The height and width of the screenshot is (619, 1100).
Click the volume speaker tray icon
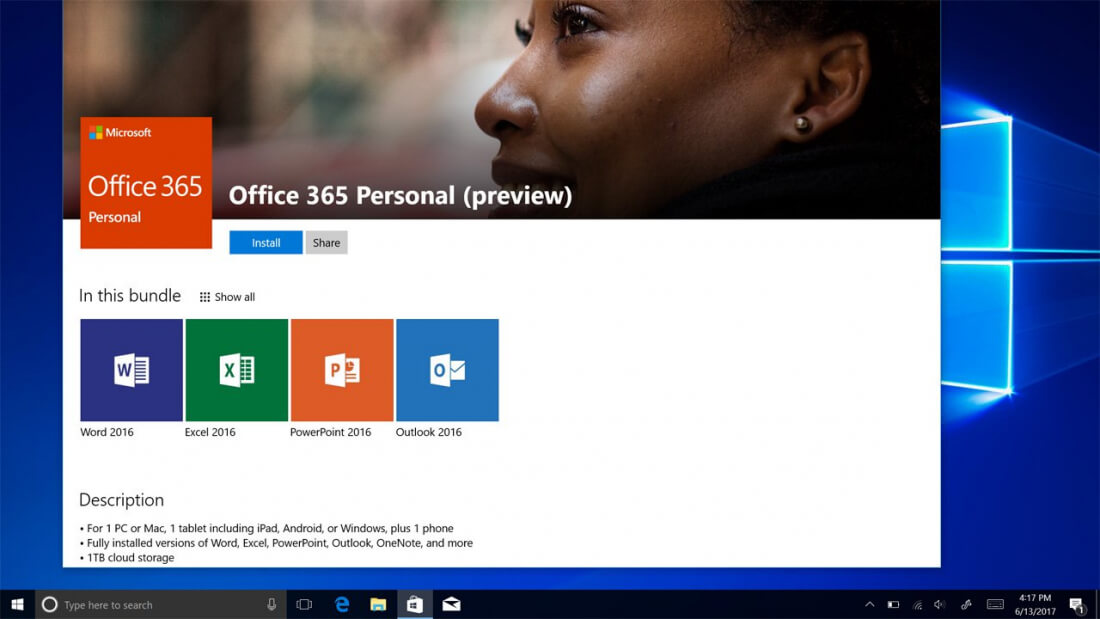point(940,604)
